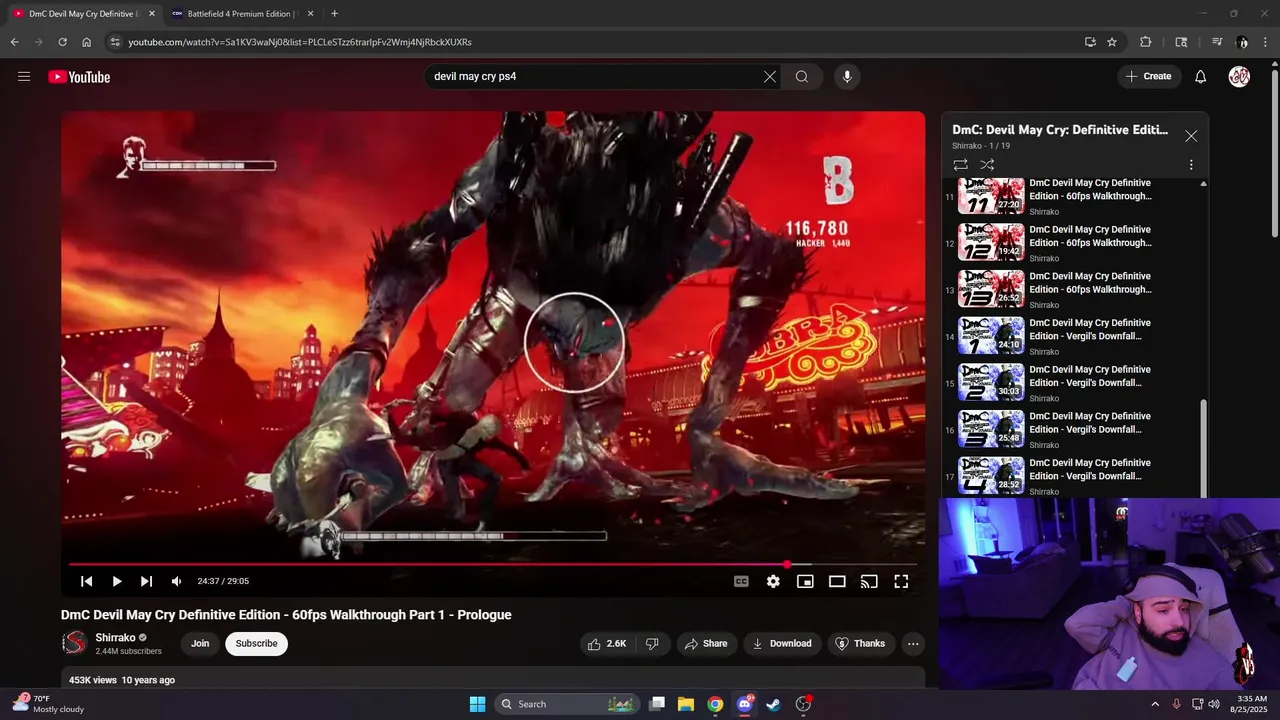Go back in browser history
The height and width of the screenshot is (720, 1280).
coord(14,42)
